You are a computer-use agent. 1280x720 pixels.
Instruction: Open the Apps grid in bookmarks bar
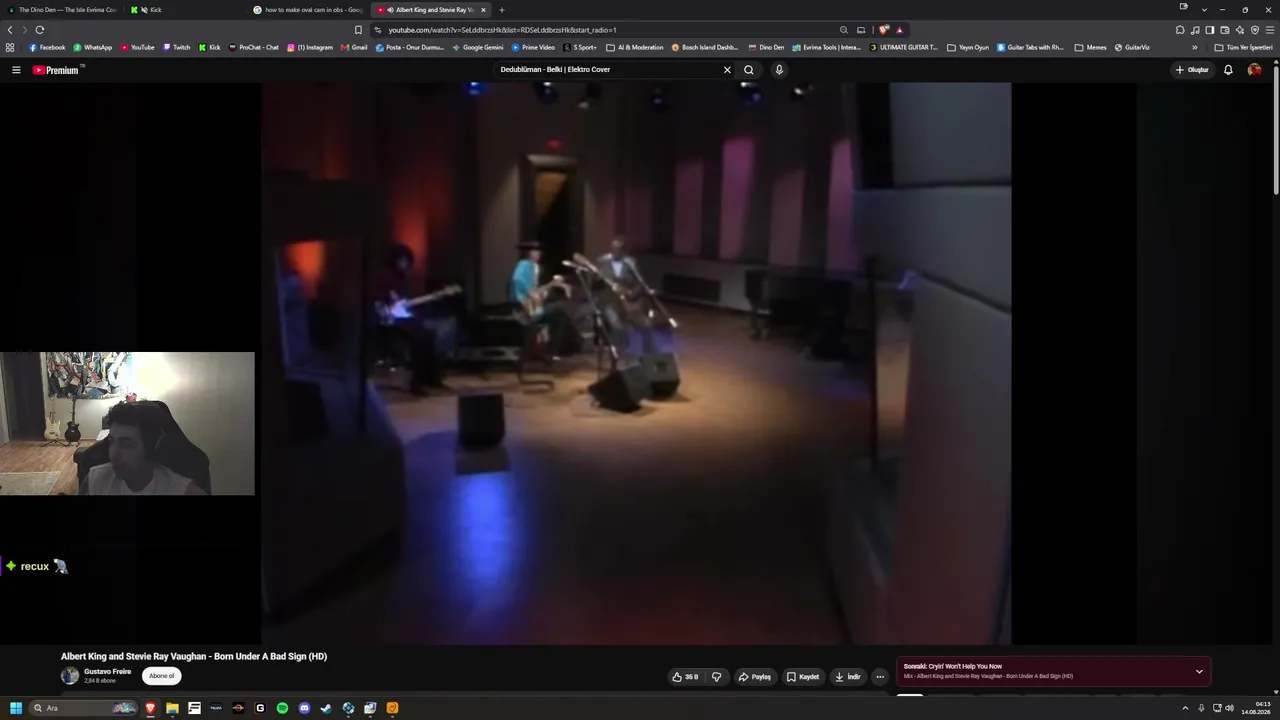(x=10, y=47)
